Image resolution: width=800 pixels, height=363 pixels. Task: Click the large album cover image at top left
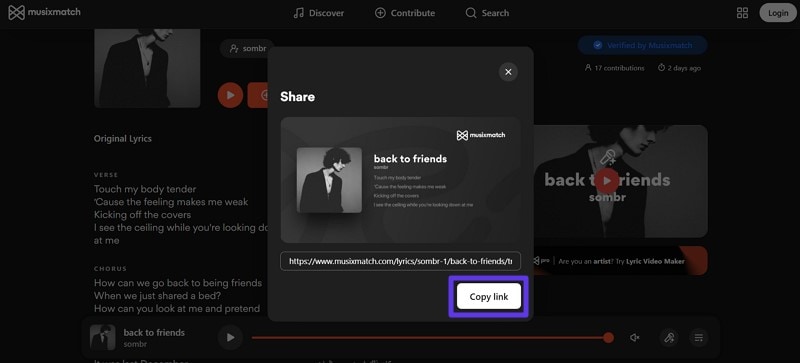pos(147,68)
